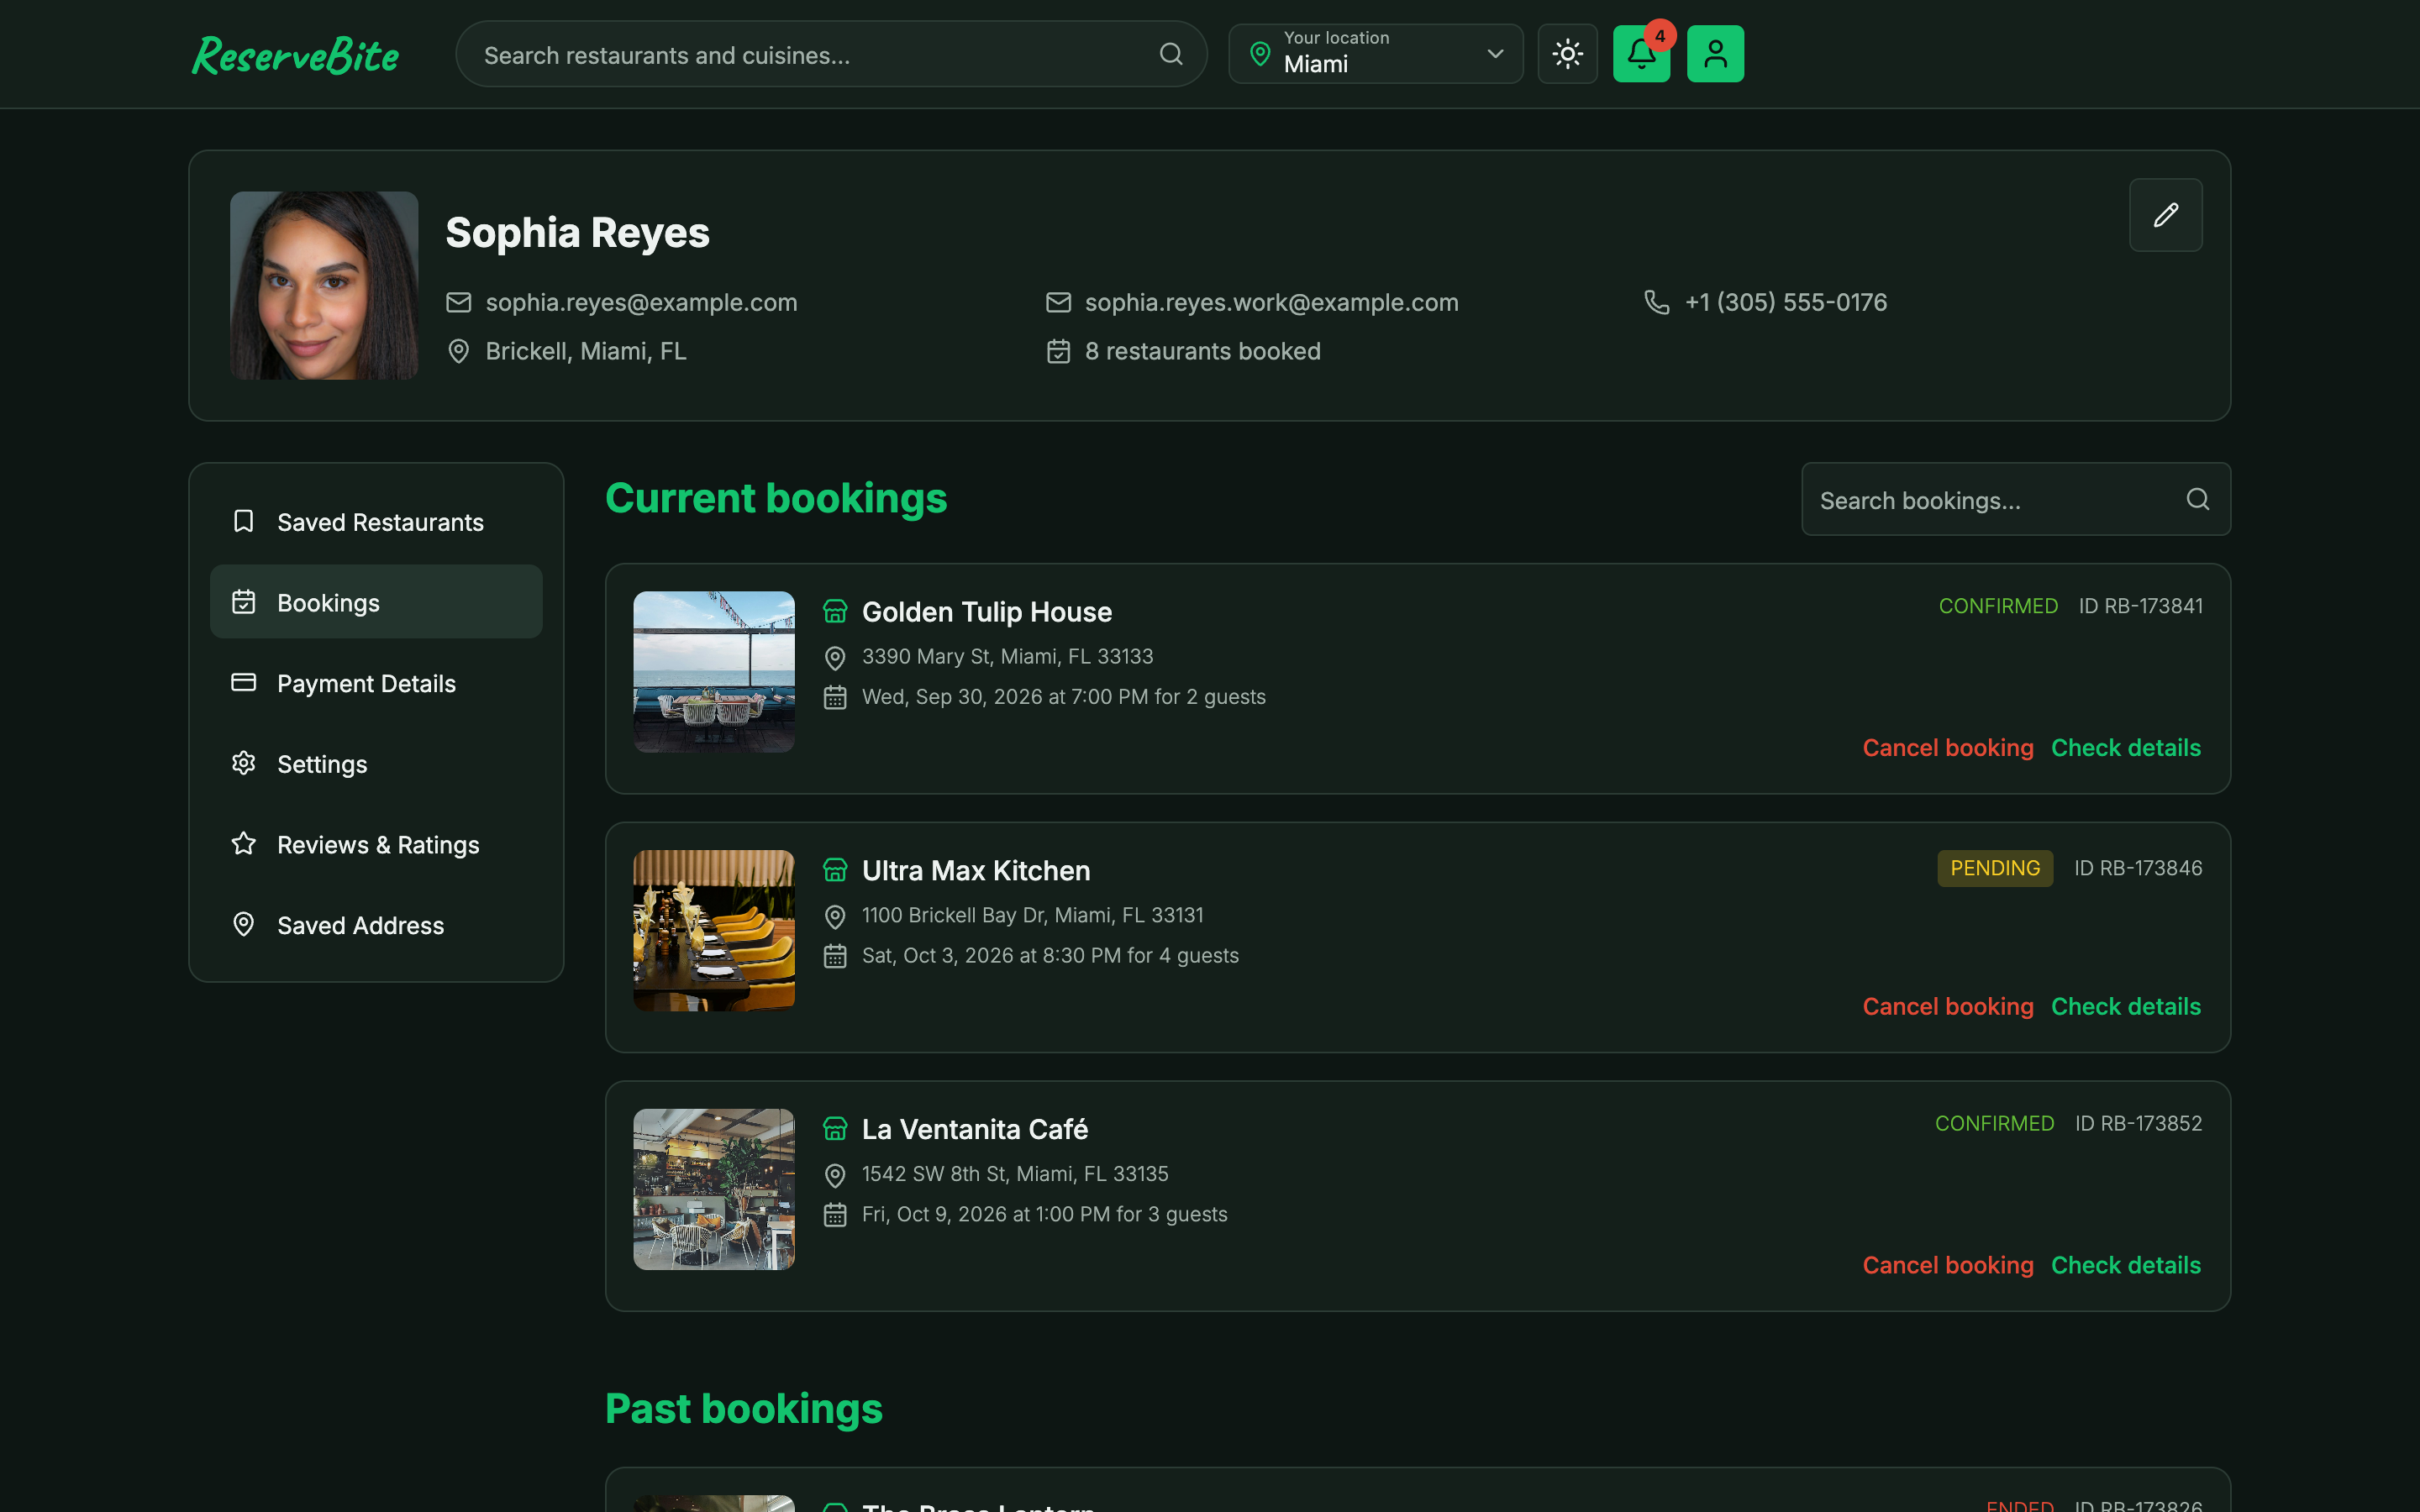Open Saved Address in the sidebar
2420x1512 pixels.
(376, 925)
